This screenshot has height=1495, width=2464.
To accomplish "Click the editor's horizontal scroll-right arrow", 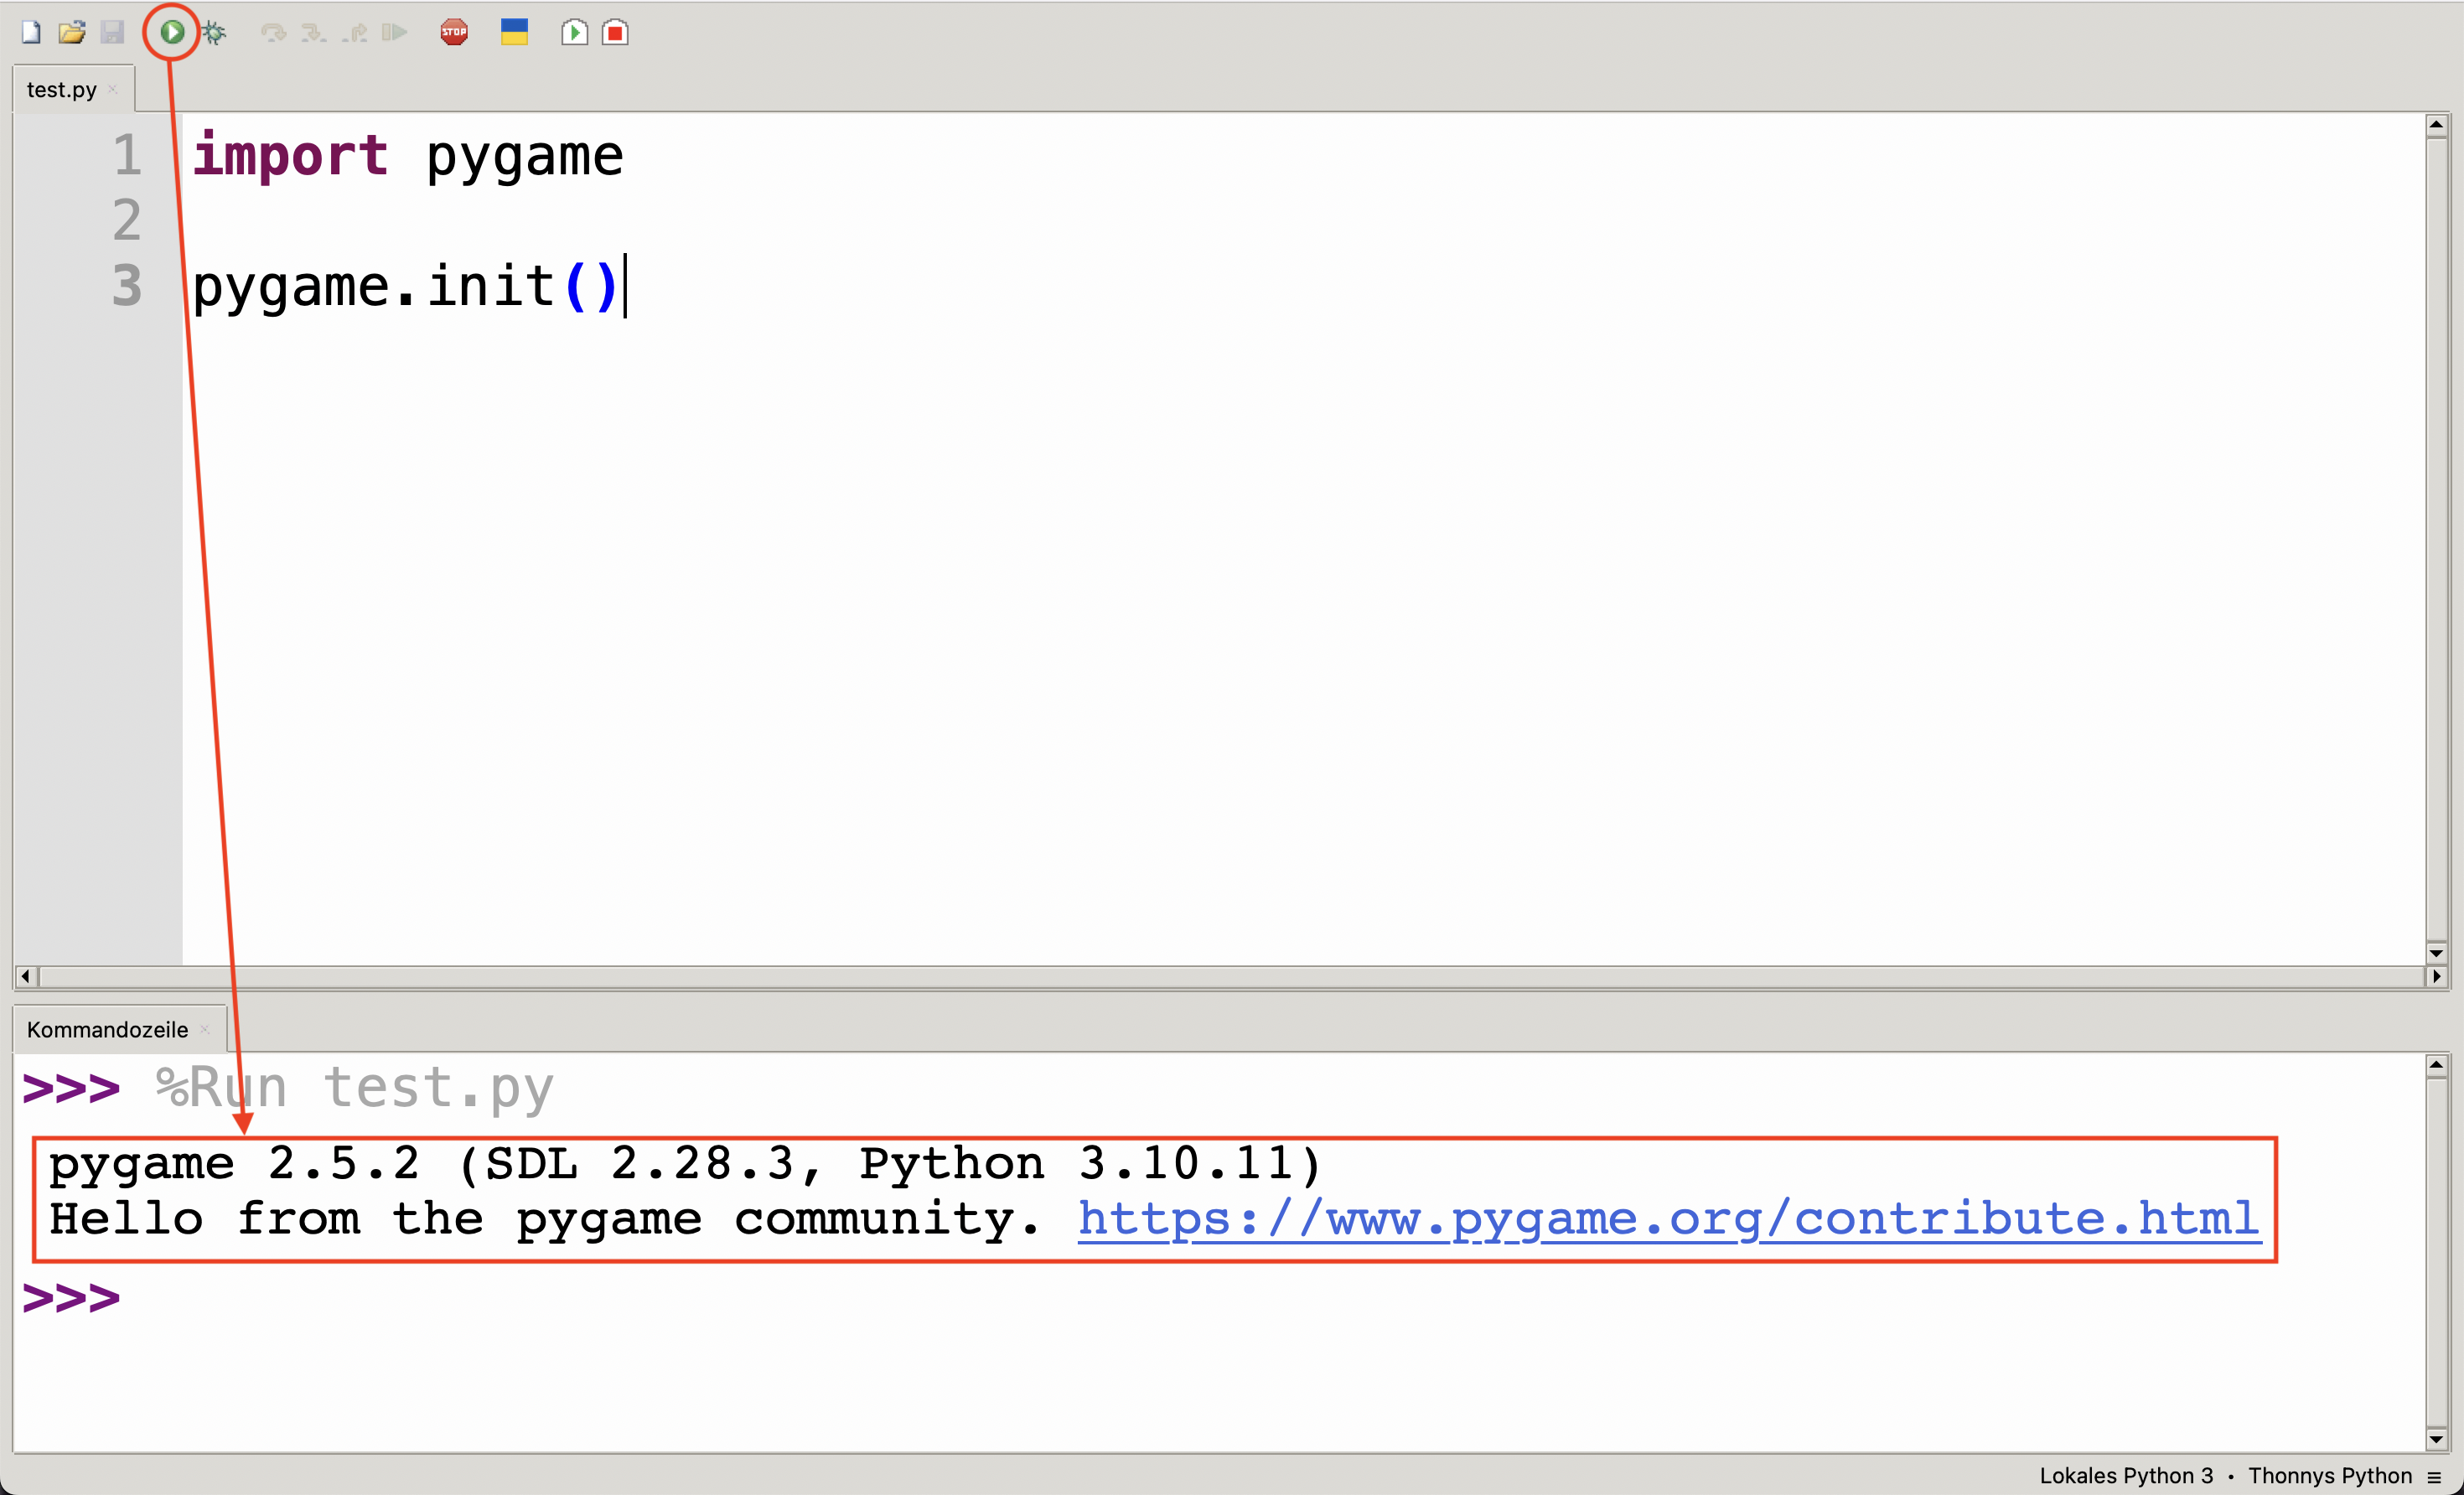I will pos(2436,976).
